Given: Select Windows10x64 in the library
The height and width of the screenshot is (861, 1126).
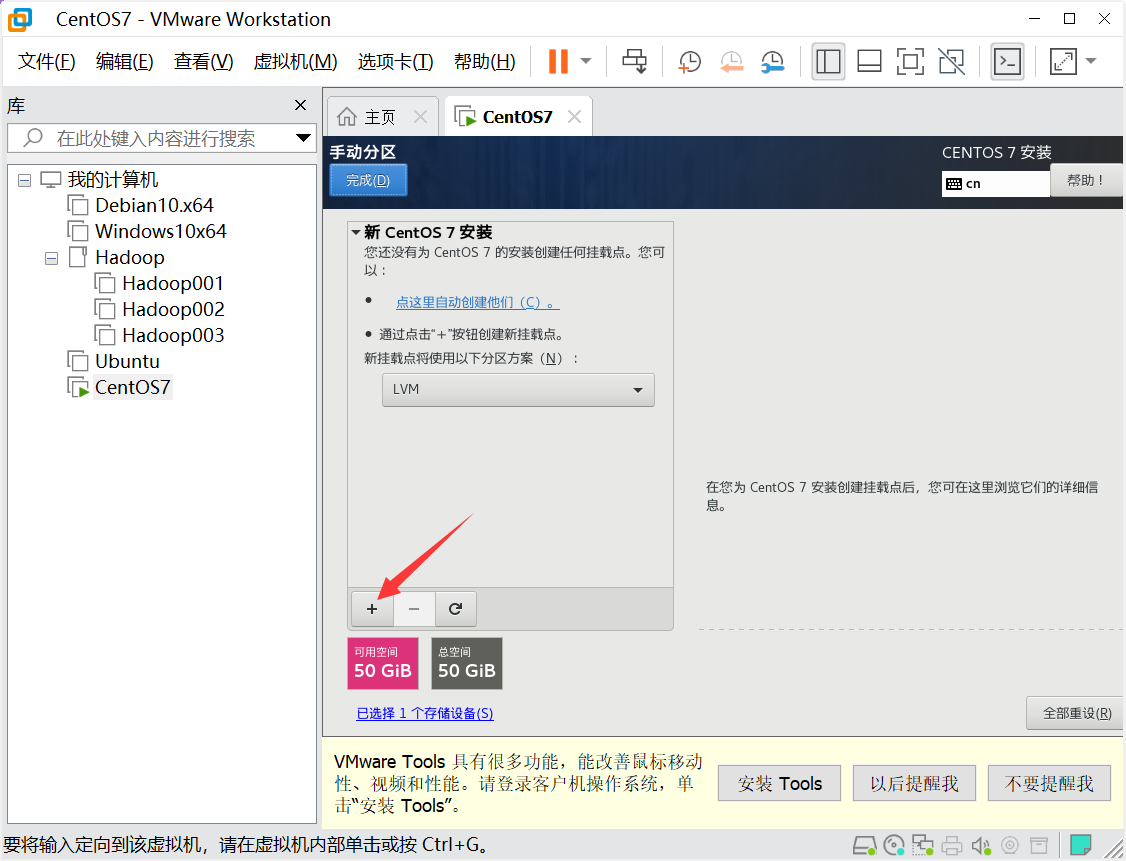Looking at the screenshot, I should 160,231.
